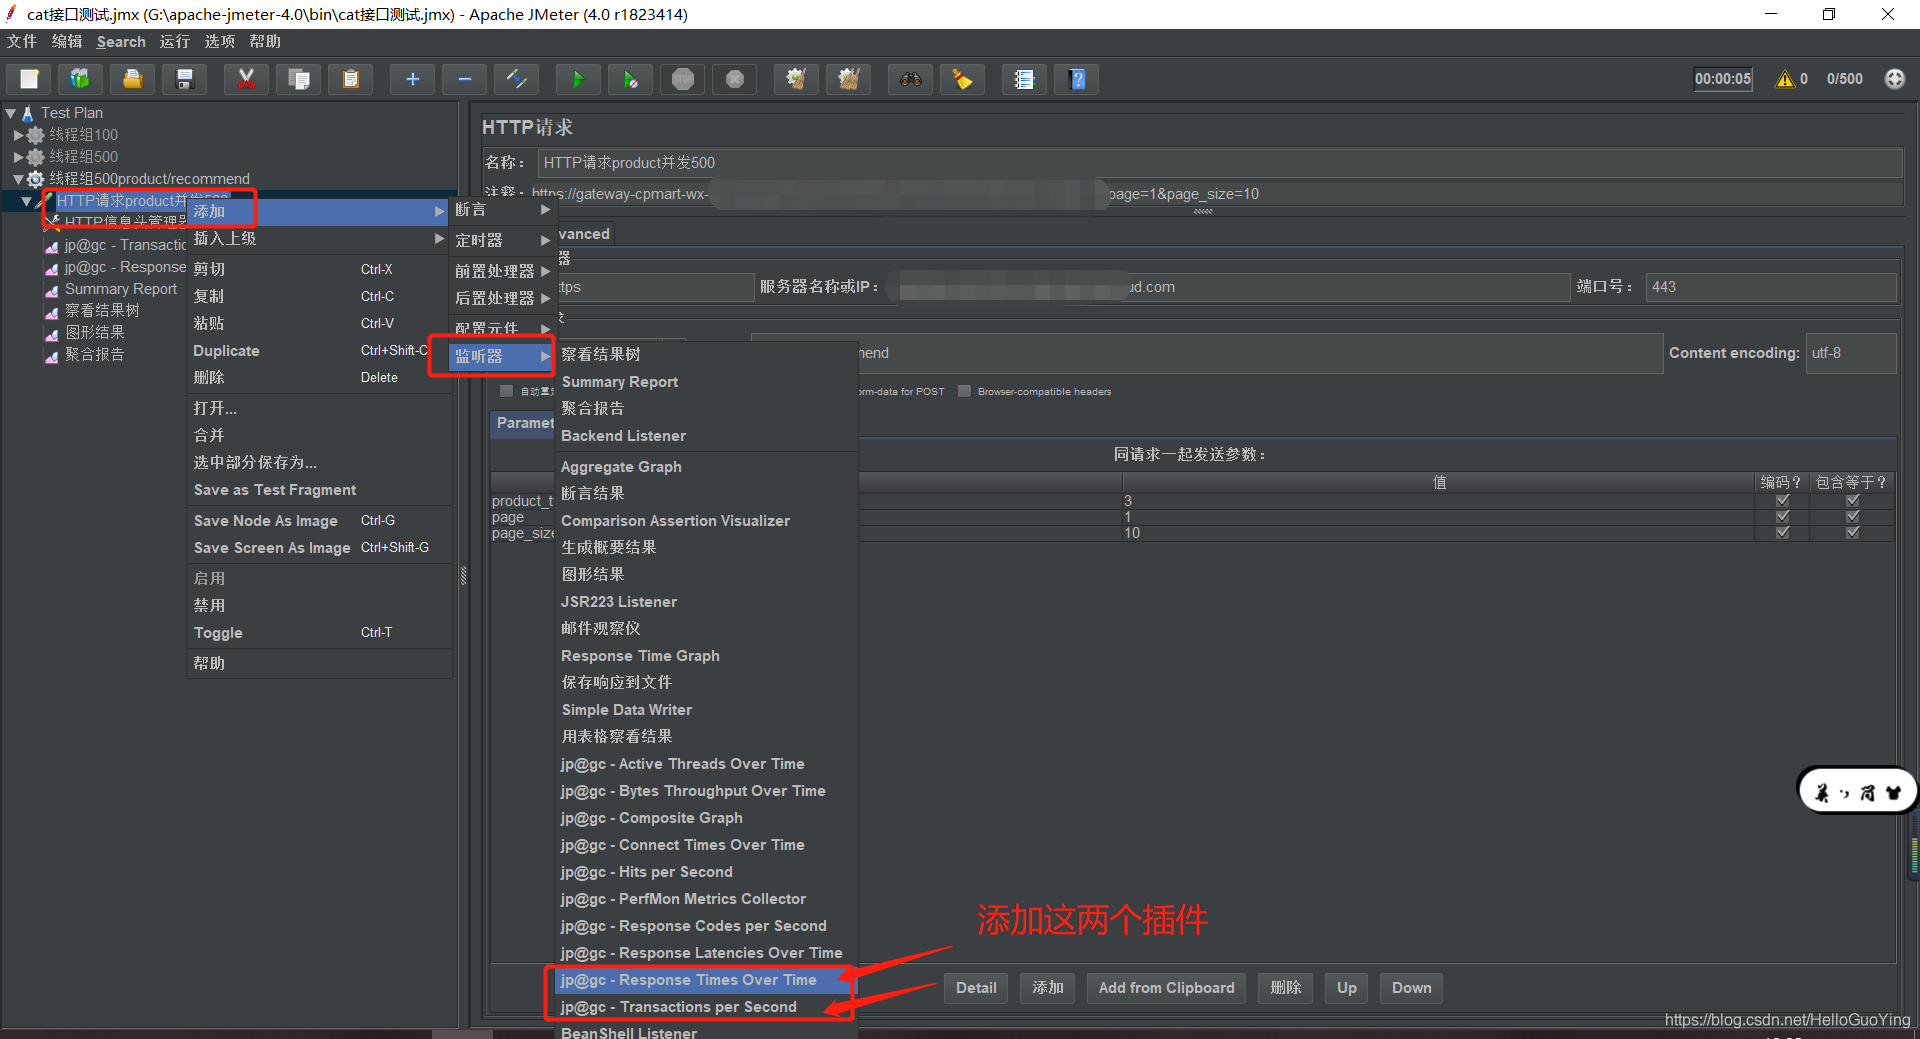Select 图形结果 node in test tree
Screen dimensions: 1920x1039
tap(95, 333)
